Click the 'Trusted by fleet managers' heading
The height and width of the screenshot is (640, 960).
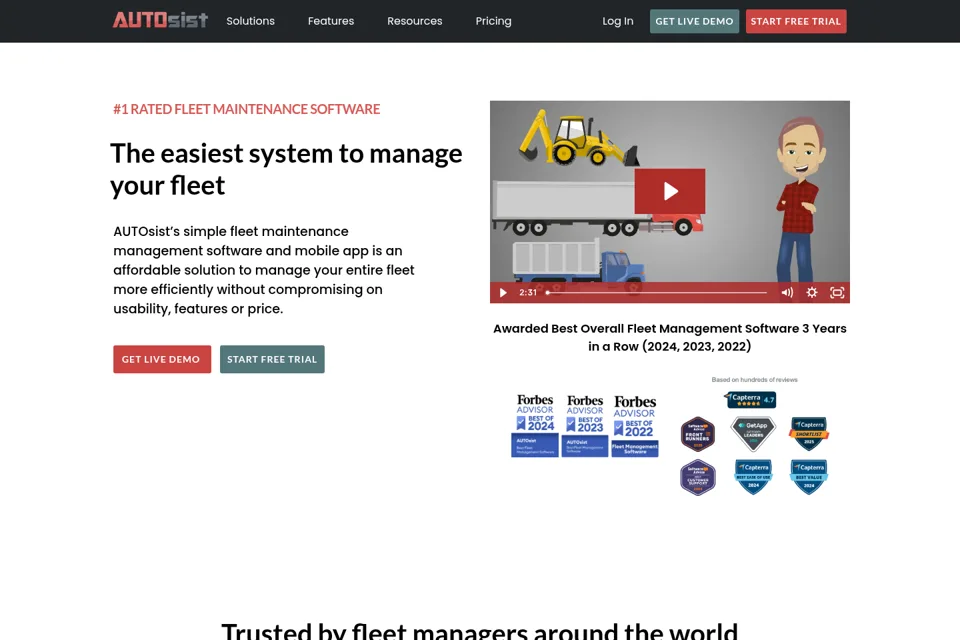(479, 631)
